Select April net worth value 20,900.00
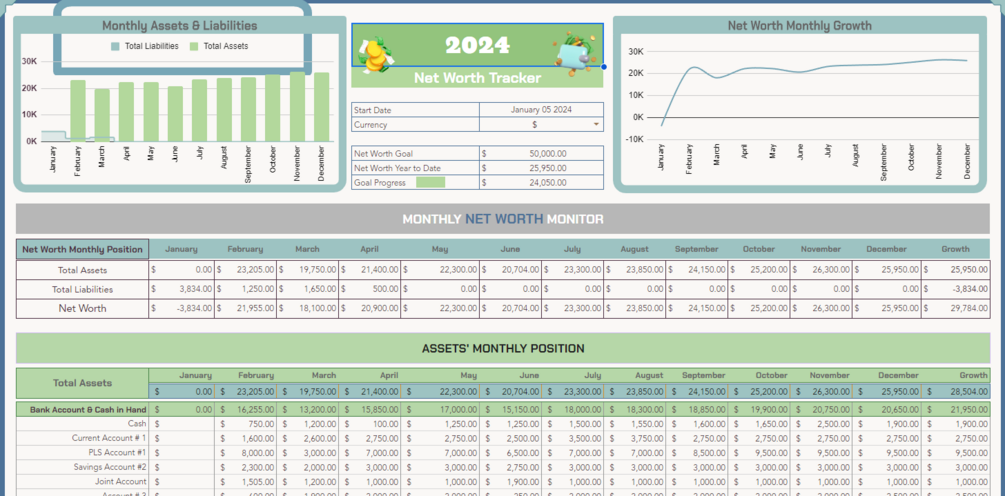 [x=370, y=308]
